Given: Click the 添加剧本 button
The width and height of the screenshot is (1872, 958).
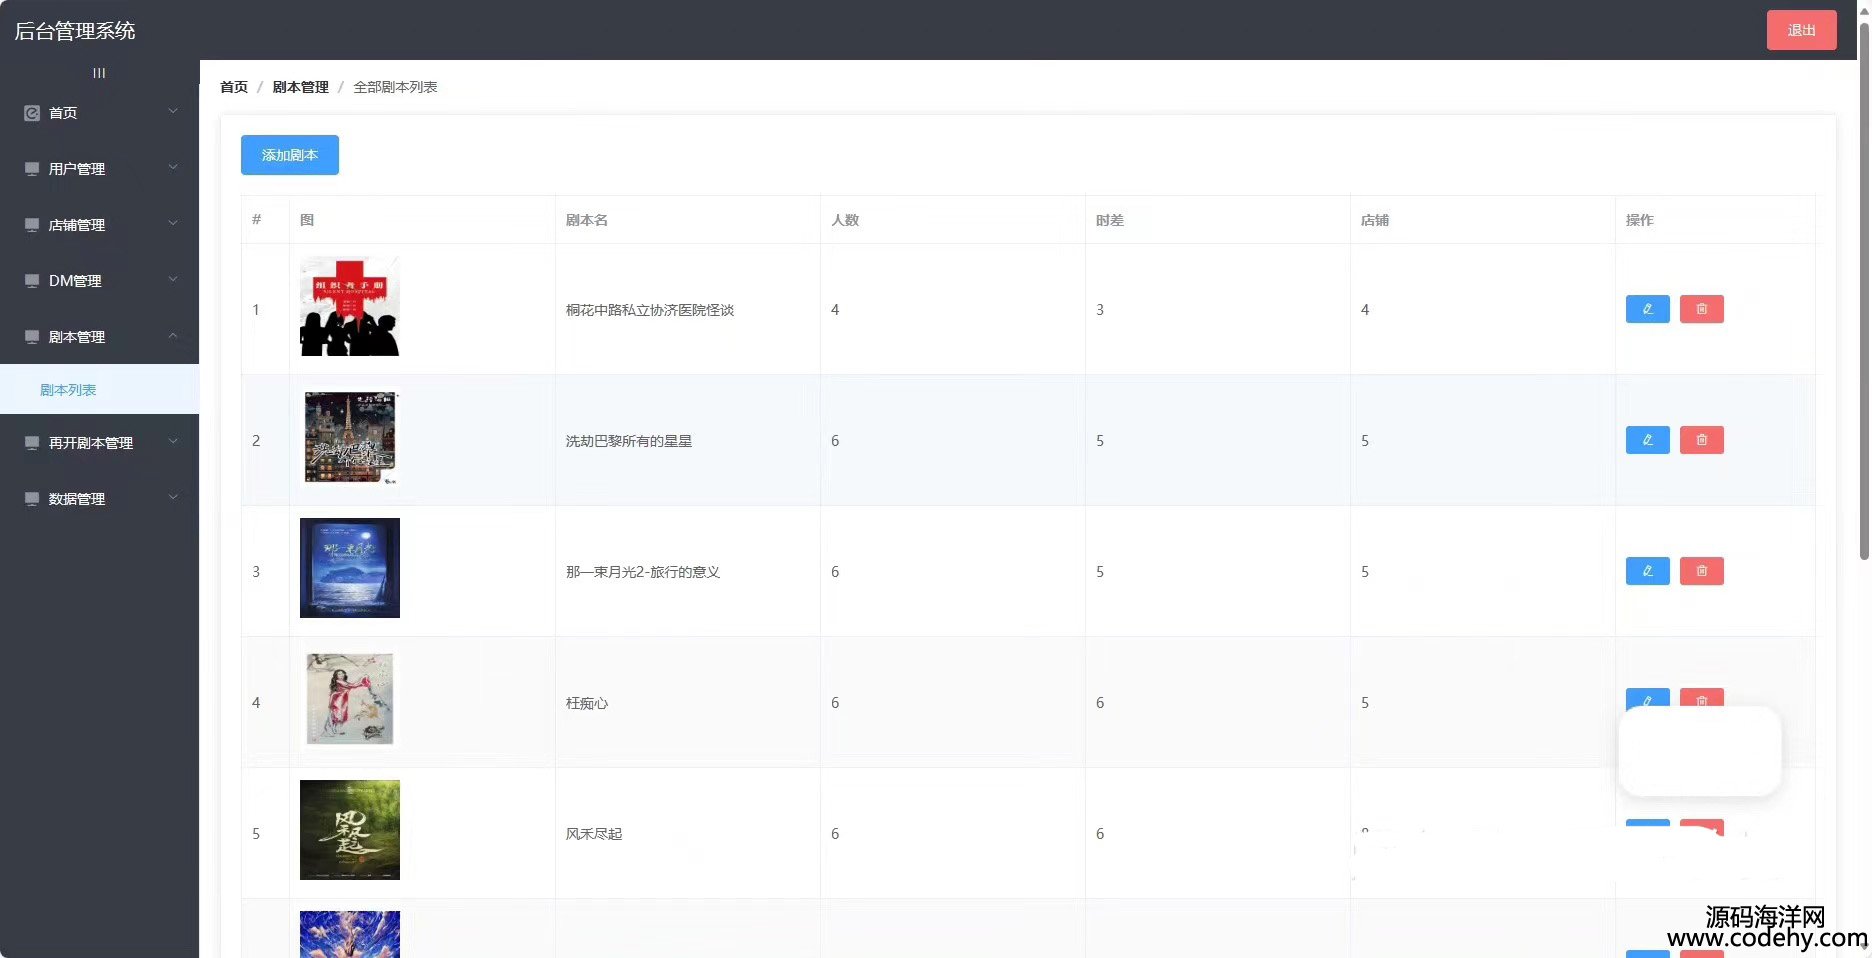Looking at the screenshot, I should (x=290, y=155).
